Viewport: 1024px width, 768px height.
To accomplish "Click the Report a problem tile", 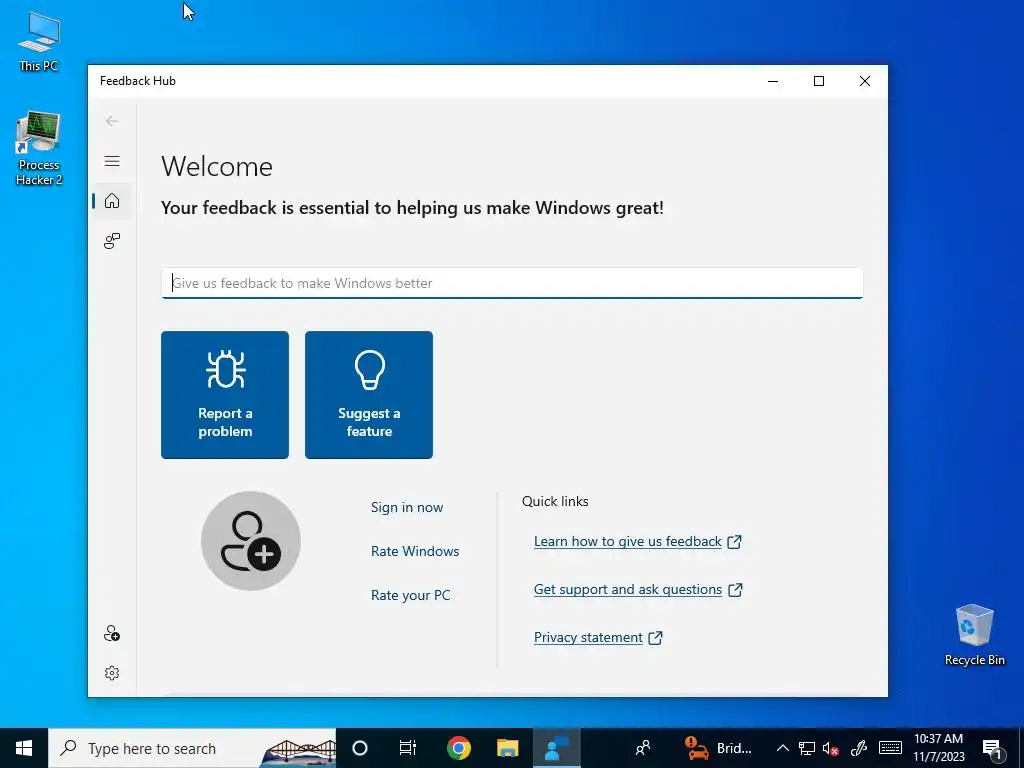I will point(225,394).
